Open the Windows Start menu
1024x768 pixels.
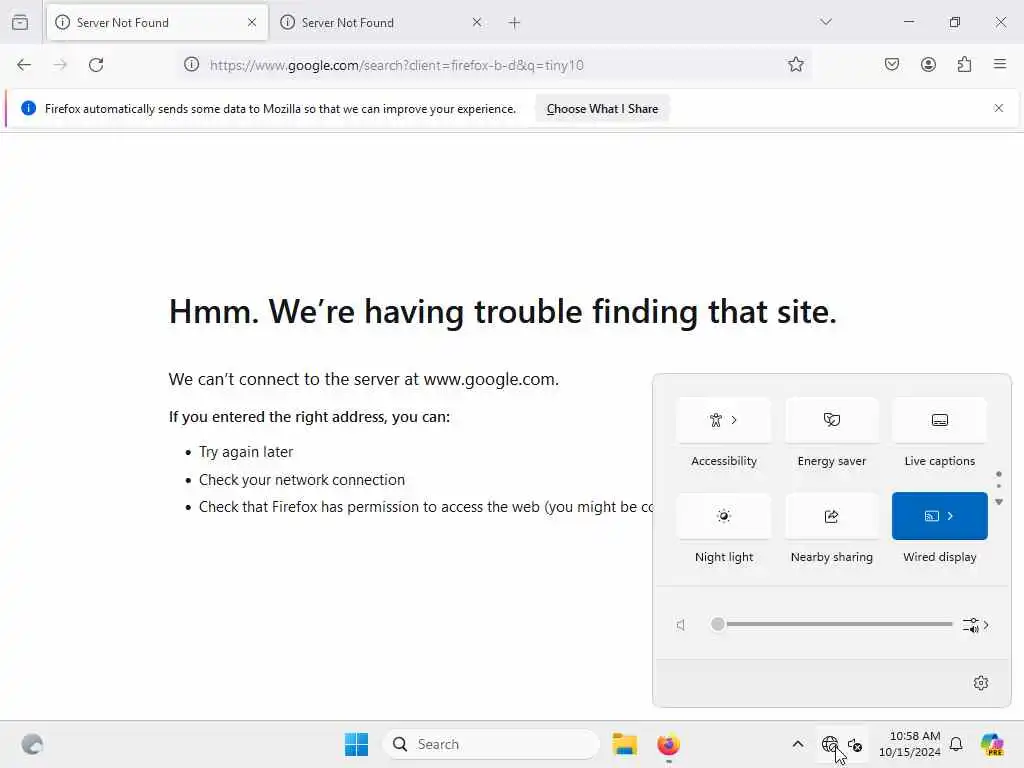(357, 744)
